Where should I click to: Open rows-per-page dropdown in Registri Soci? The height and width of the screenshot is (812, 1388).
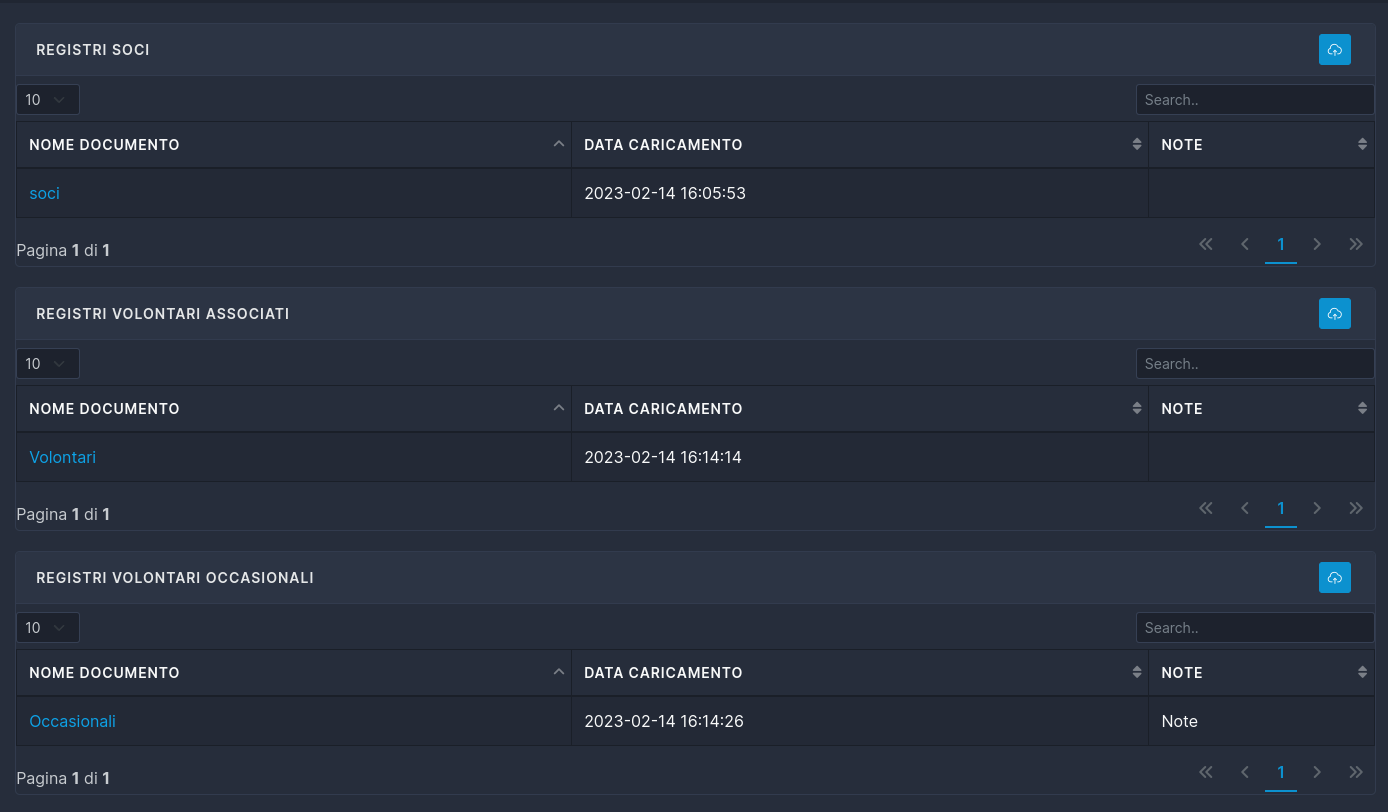(x=48, y=100)
